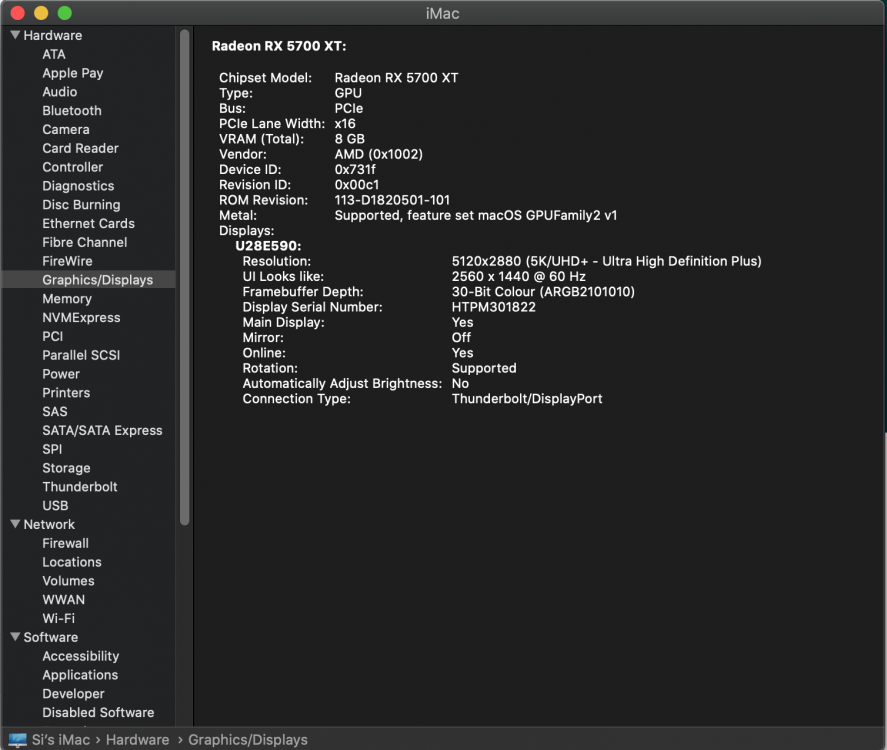Screen dimensions: 887x750
Task: Select Thunderbolt in the sidebar
Action: (x=80, y=486)
